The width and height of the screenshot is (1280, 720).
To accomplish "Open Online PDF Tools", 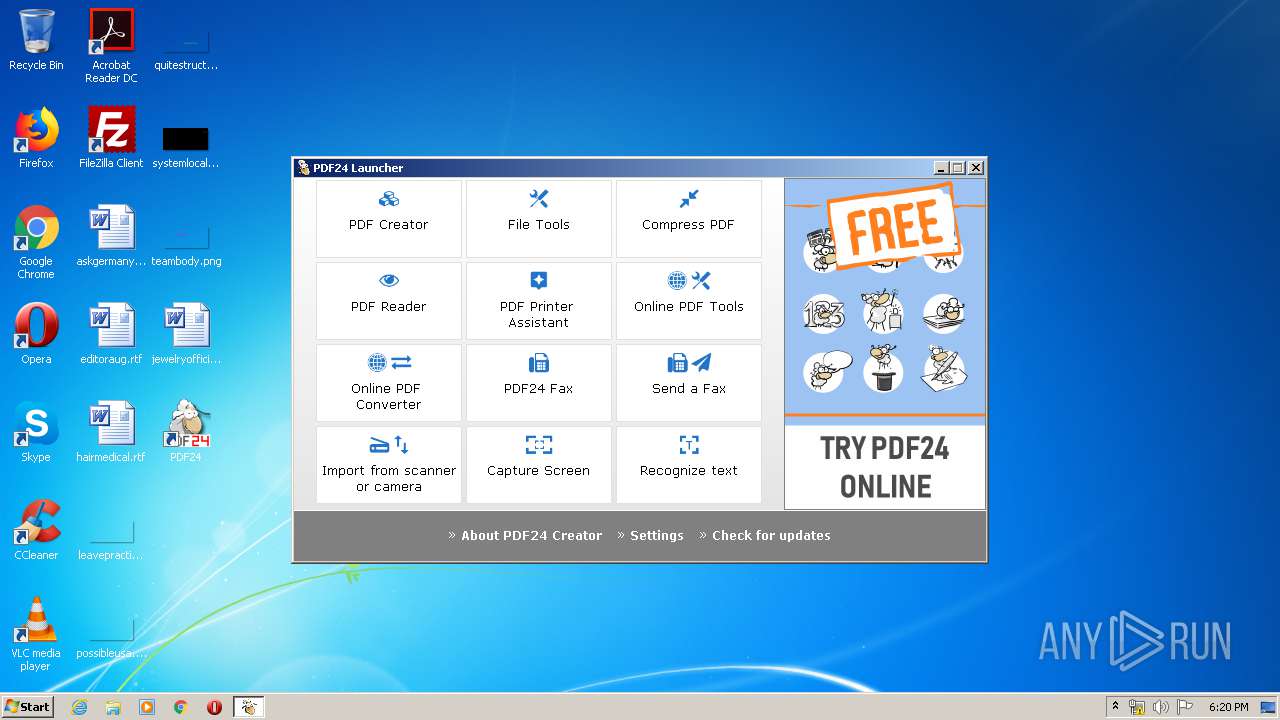I will pyautogui.click(x=689, y=301).
